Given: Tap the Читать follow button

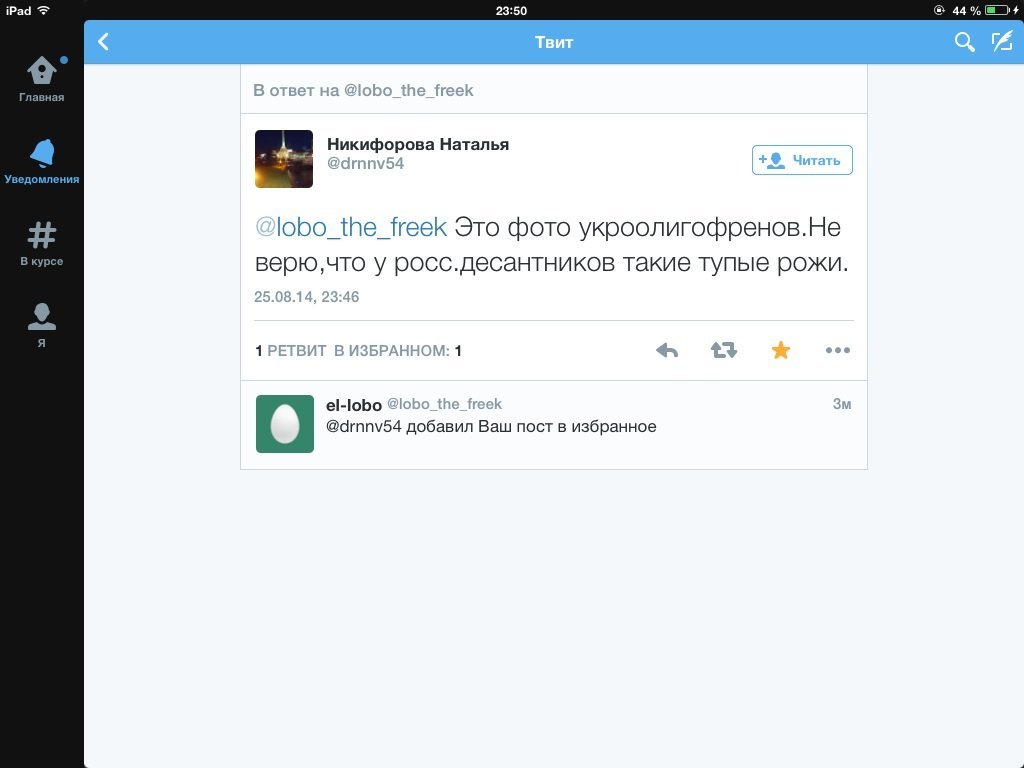Looking at the screenshot, I should pyautogui.click(x=802, y=160).
